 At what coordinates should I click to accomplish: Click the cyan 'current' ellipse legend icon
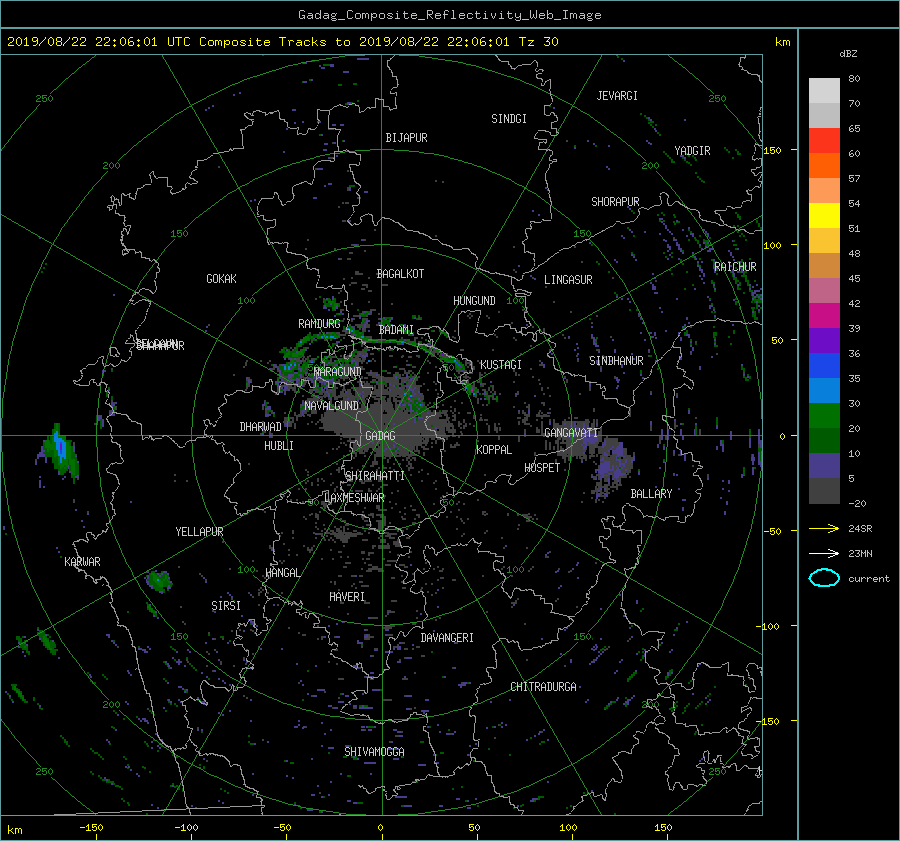pos(824,578)
